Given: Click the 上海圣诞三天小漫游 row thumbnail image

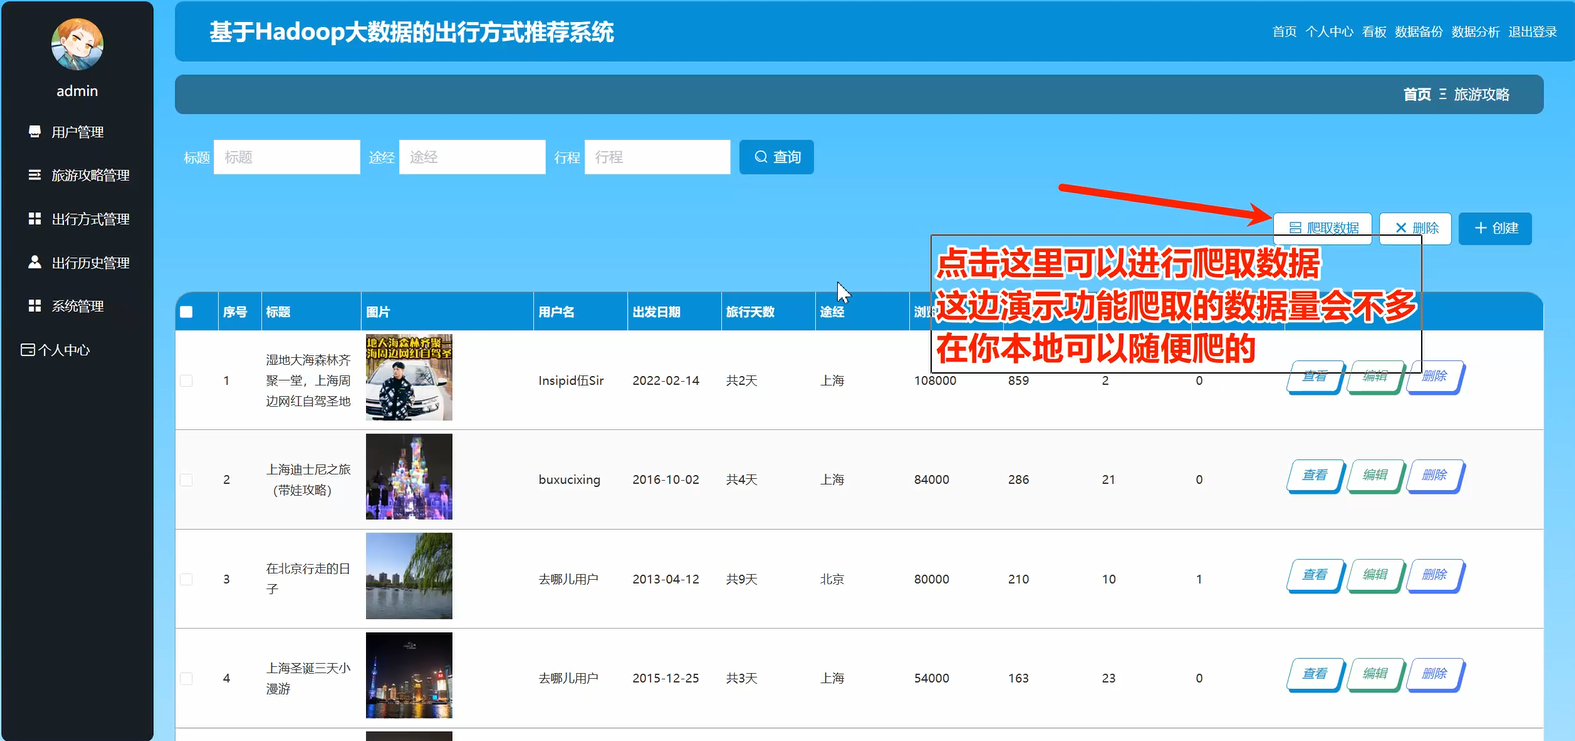Looking at the screenshot, I should point(409,675).
